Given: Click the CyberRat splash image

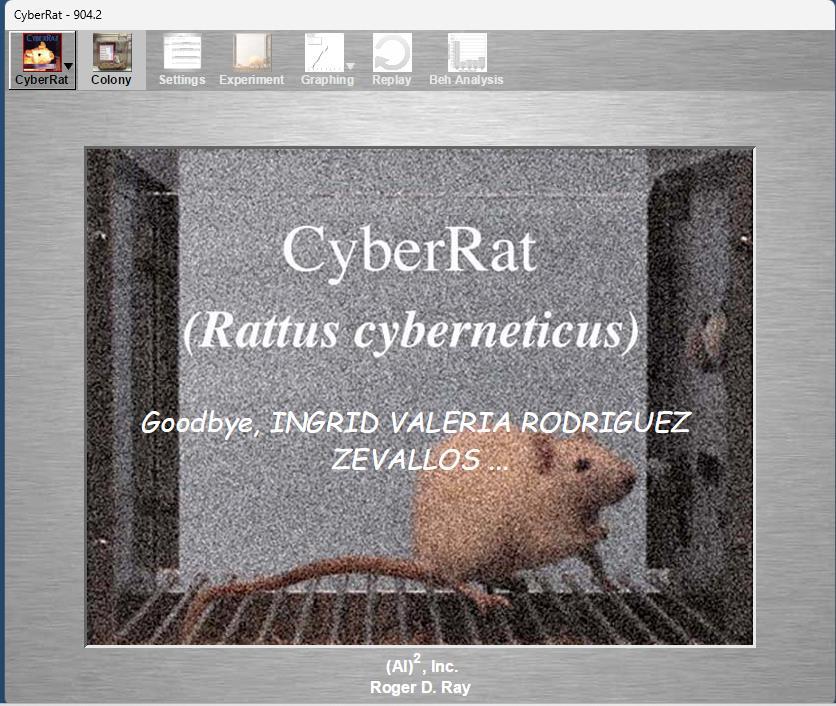Looking at the screenshot, I should tap(420, 397).
